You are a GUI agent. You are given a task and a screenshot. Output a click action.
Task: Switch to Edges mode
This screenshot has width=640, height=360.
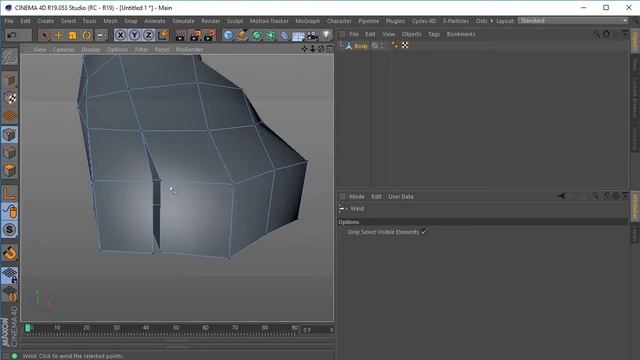(9, 152)
